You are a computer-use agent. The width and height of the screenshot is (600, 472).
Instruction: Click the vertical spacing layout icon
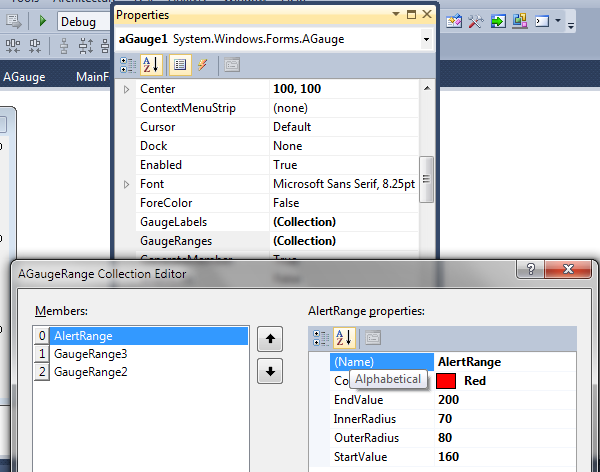click(86, 46)
